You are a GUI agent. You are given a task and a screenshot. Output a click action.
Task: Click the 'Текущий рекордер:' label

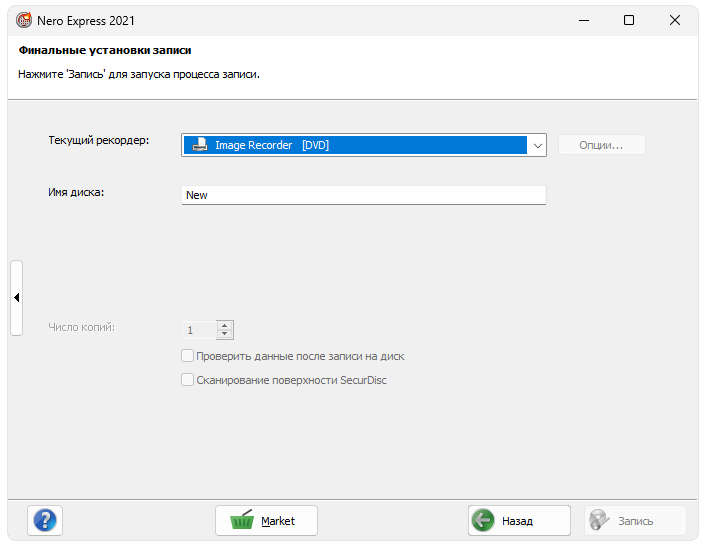99,141
